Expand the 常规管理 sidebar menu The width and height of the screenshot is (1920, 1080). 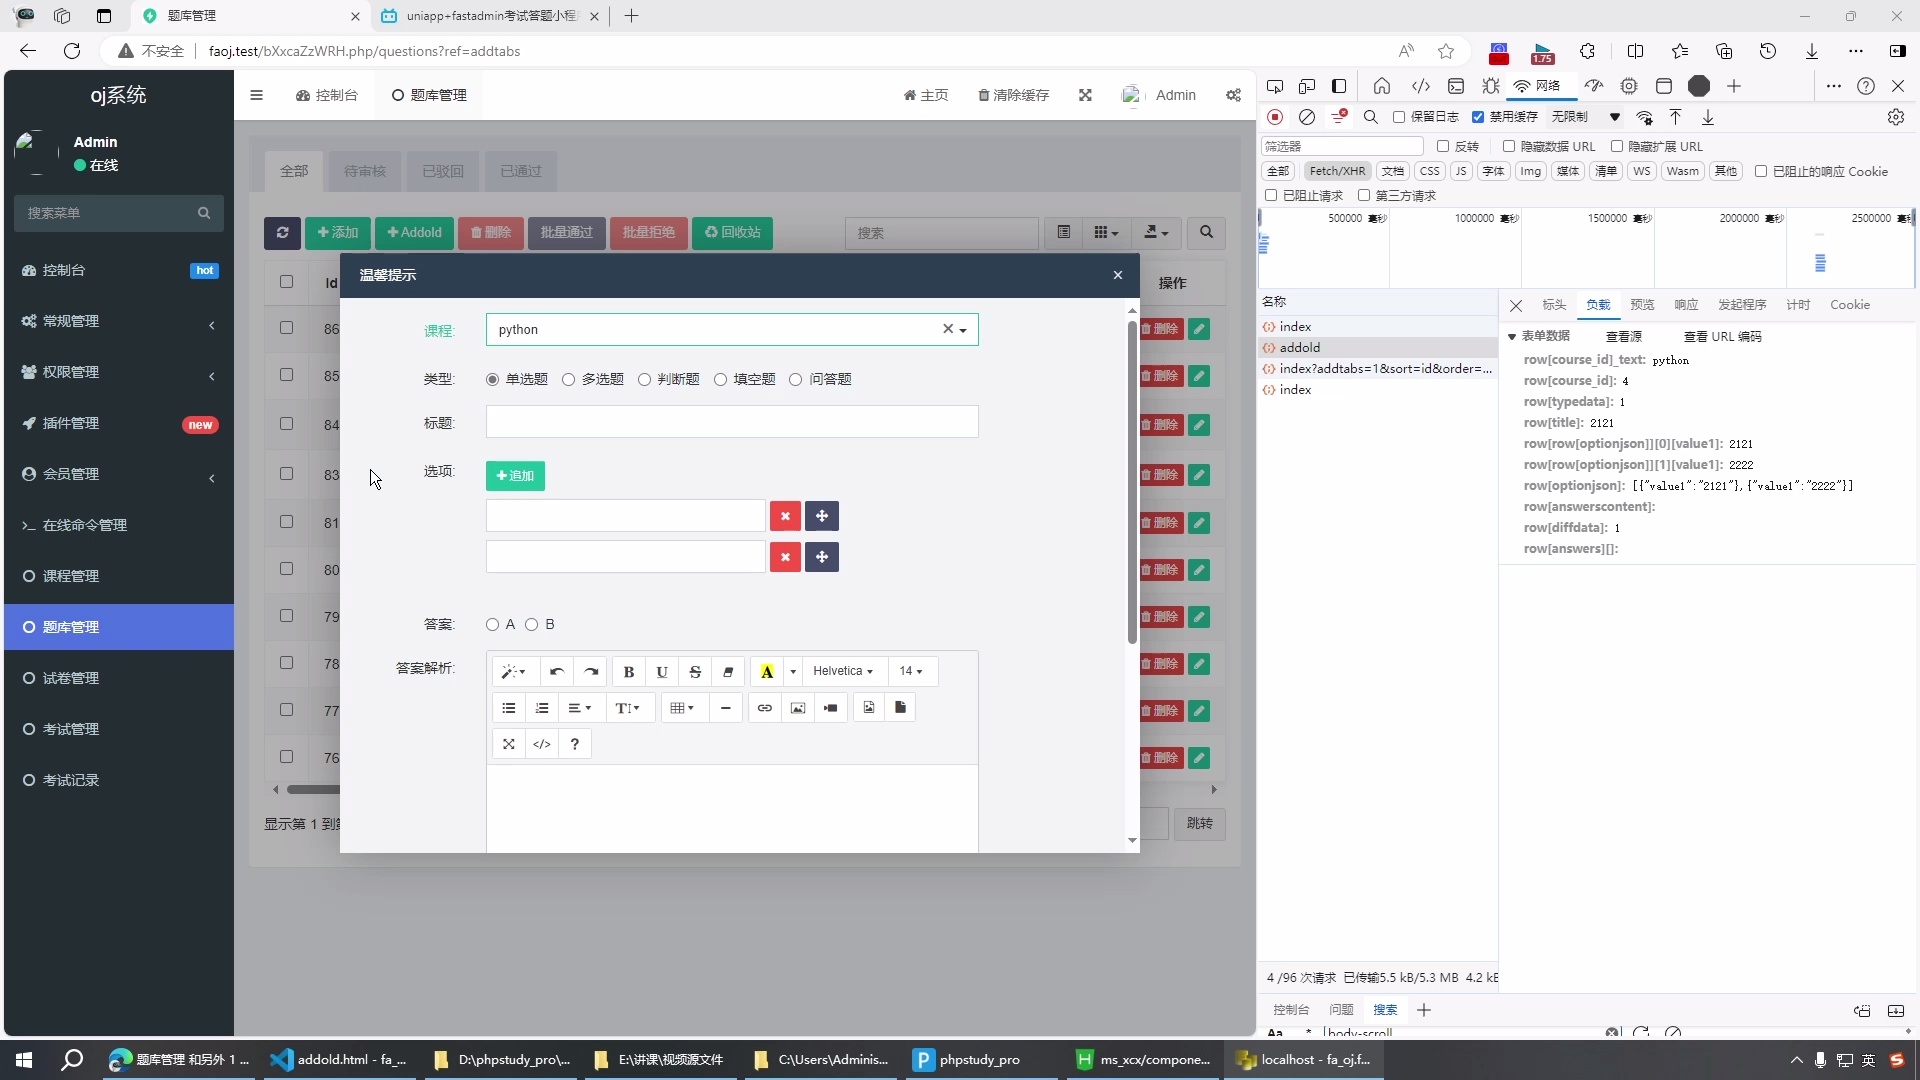click(119, 321)
